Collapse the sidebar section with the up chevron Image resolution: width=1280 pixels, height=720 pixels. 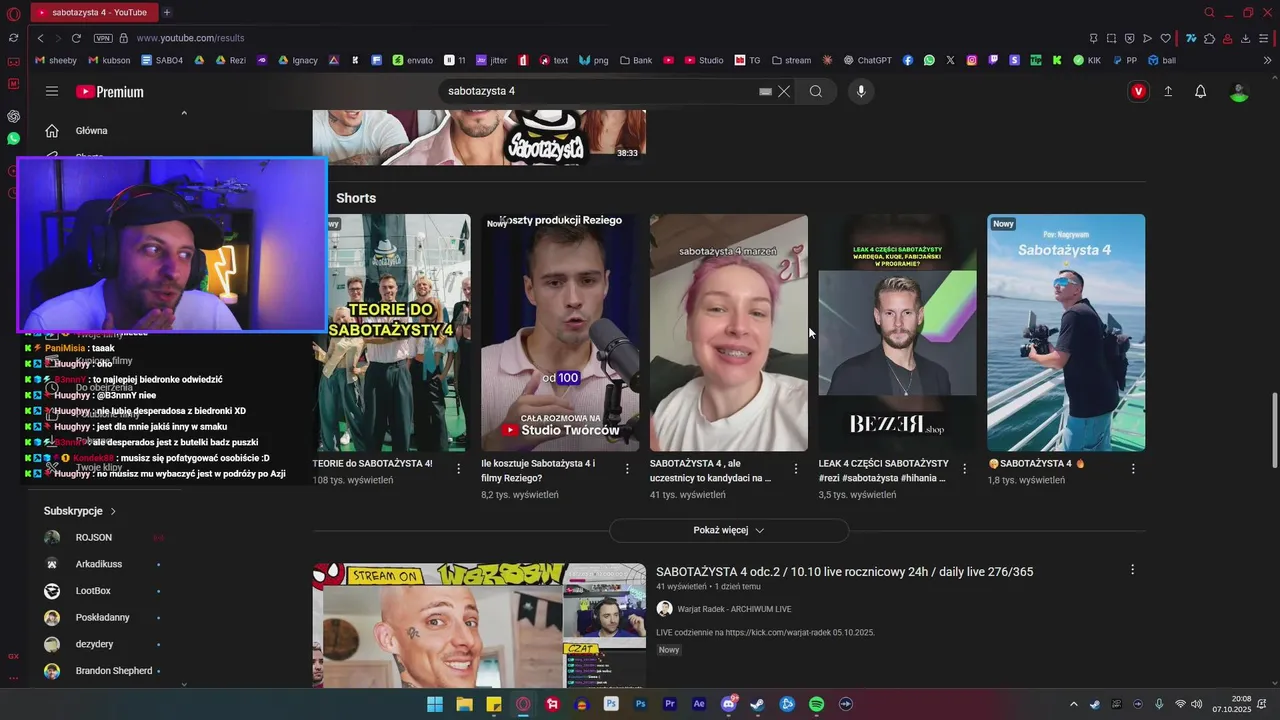point(184,113)
